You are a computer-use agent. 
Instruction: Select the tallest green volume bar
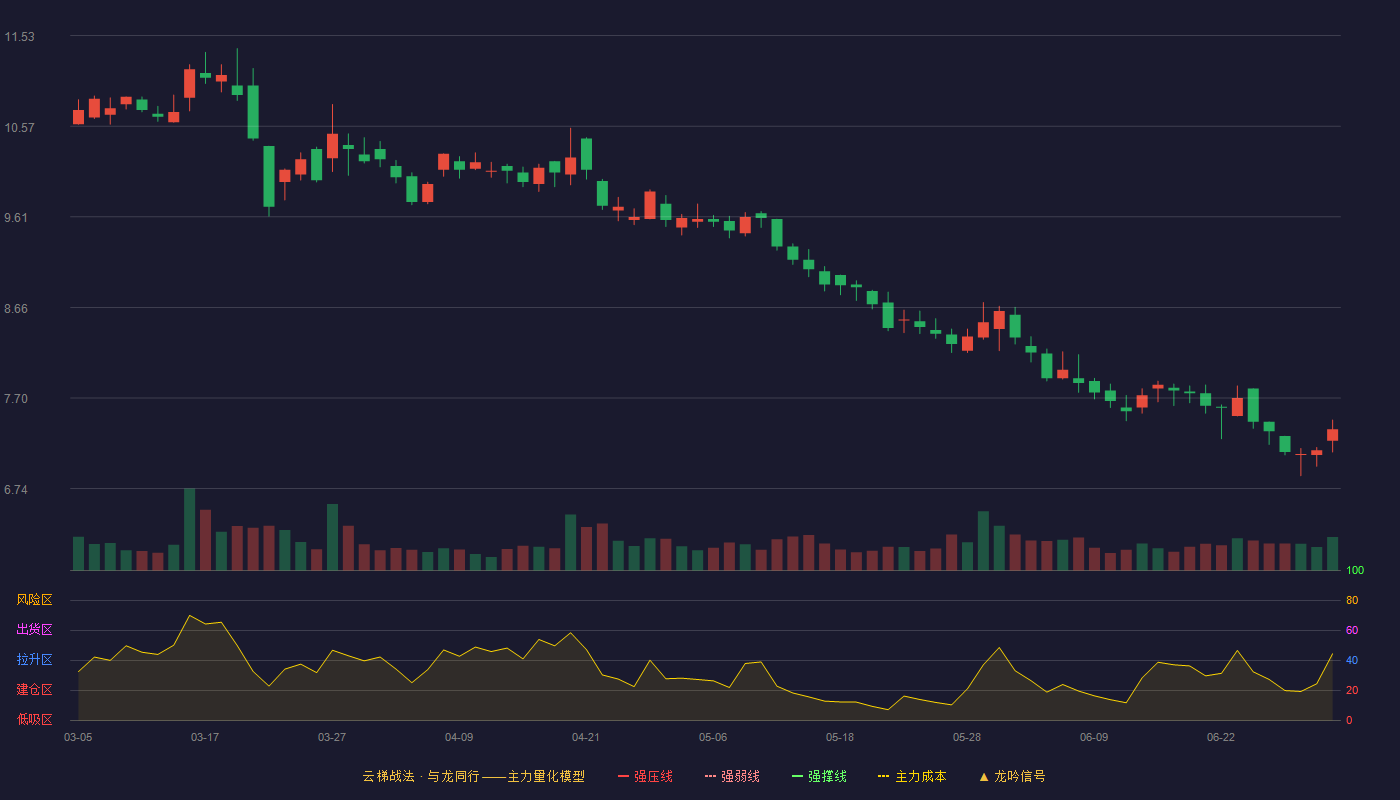tap(189, 530)
